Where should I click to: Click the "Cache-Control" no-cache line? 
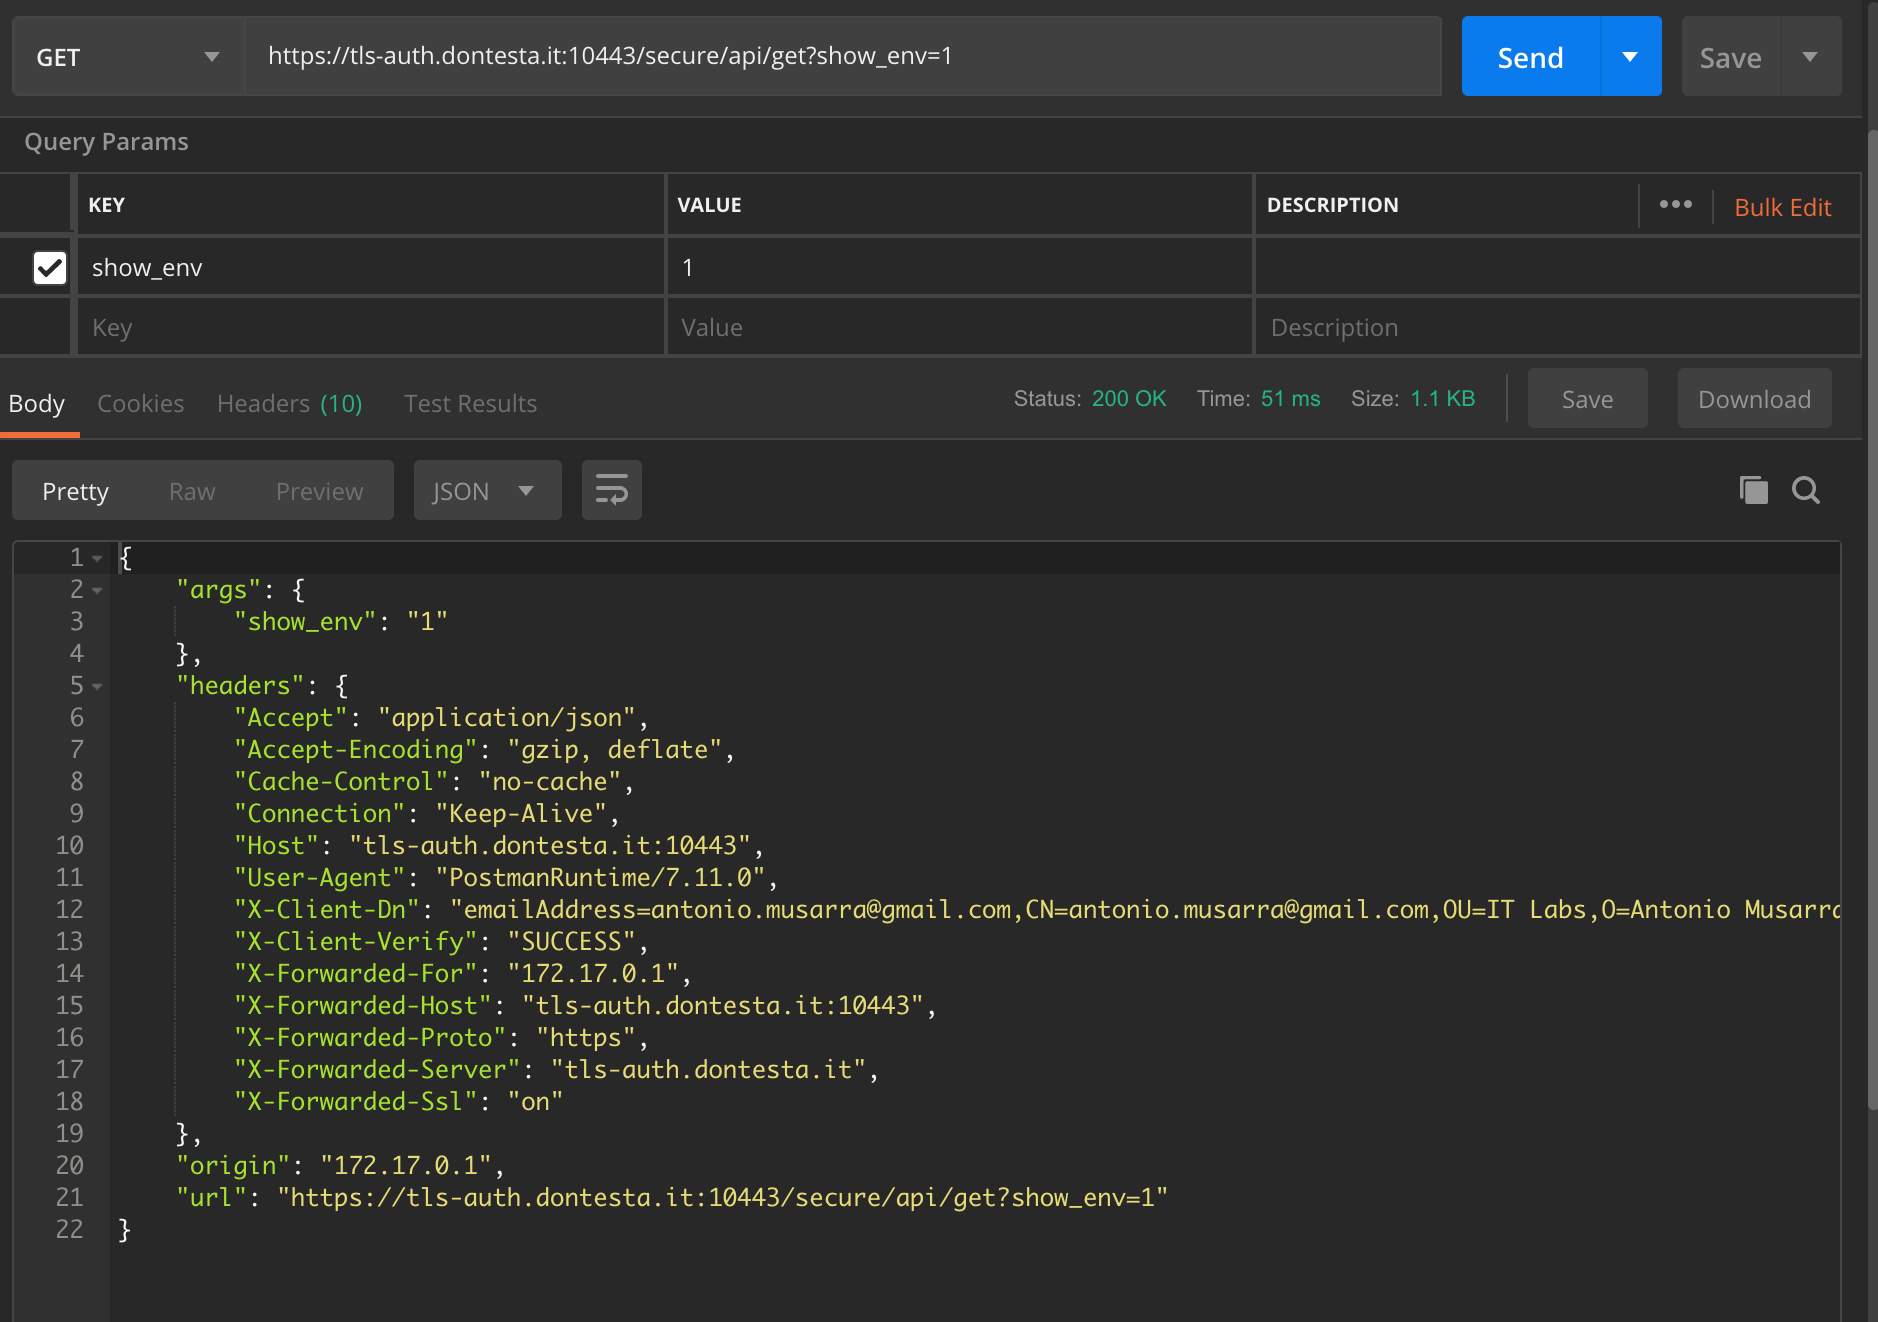433,781
